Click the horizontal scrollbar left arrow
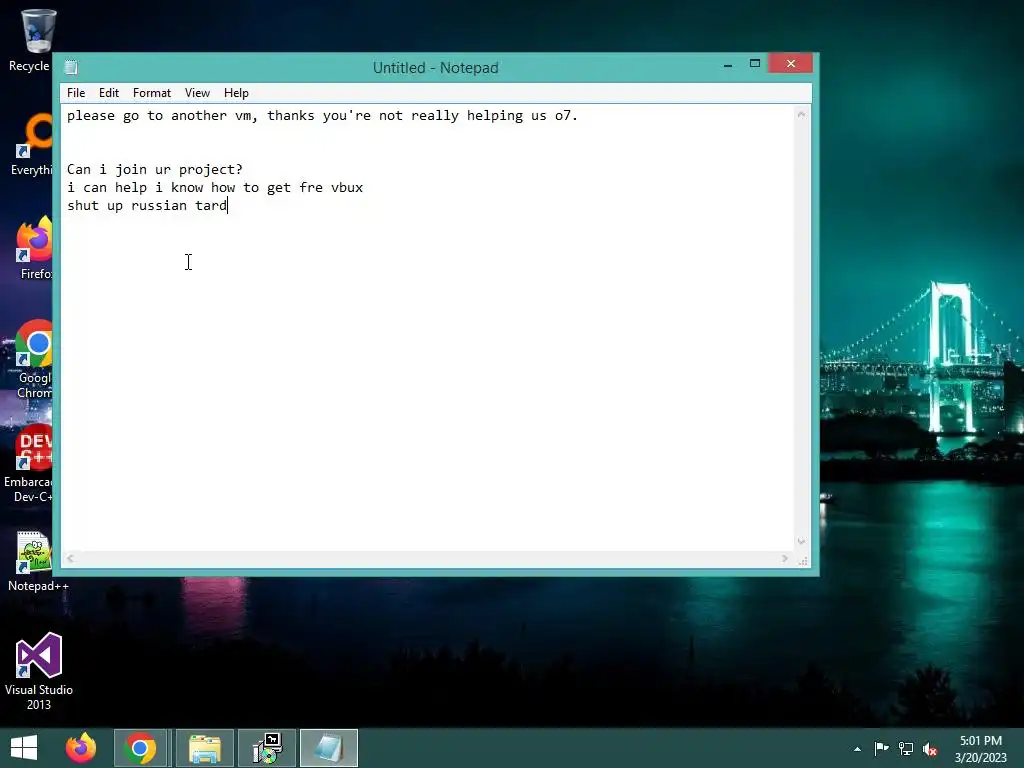 [70, 558]
